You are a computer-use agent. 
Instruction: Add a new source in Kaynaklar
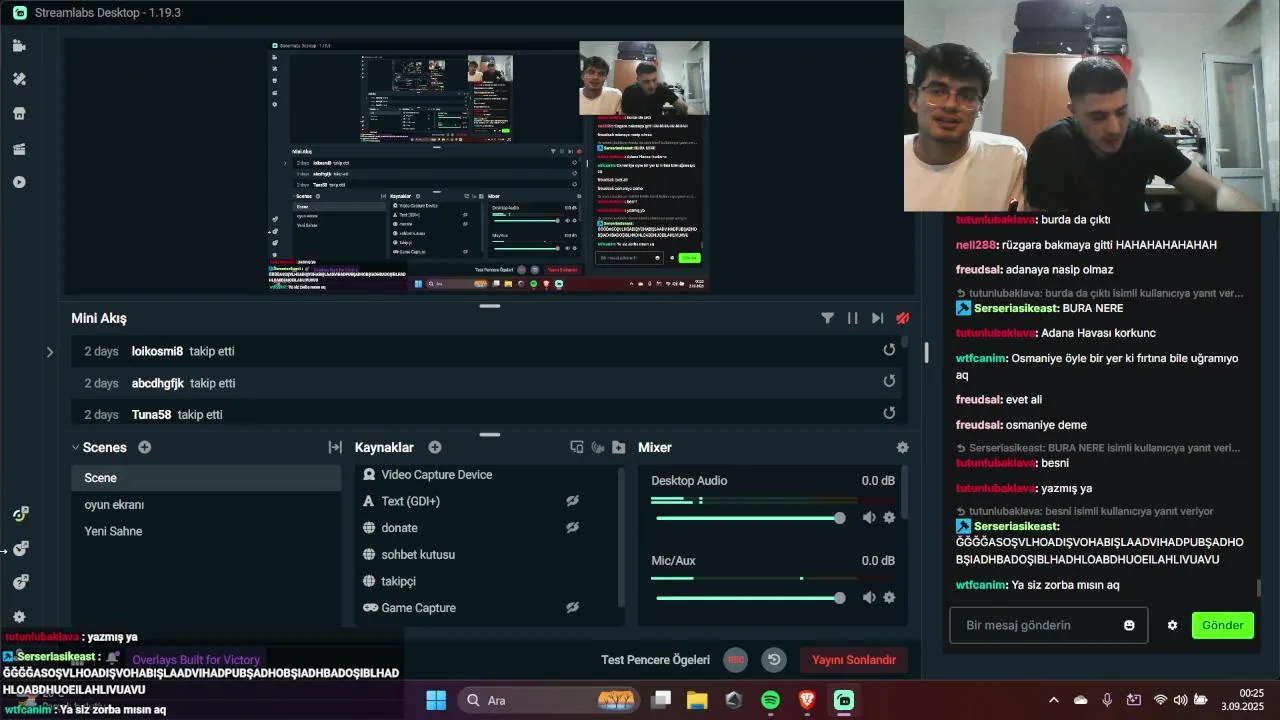(x=435, y=447)
